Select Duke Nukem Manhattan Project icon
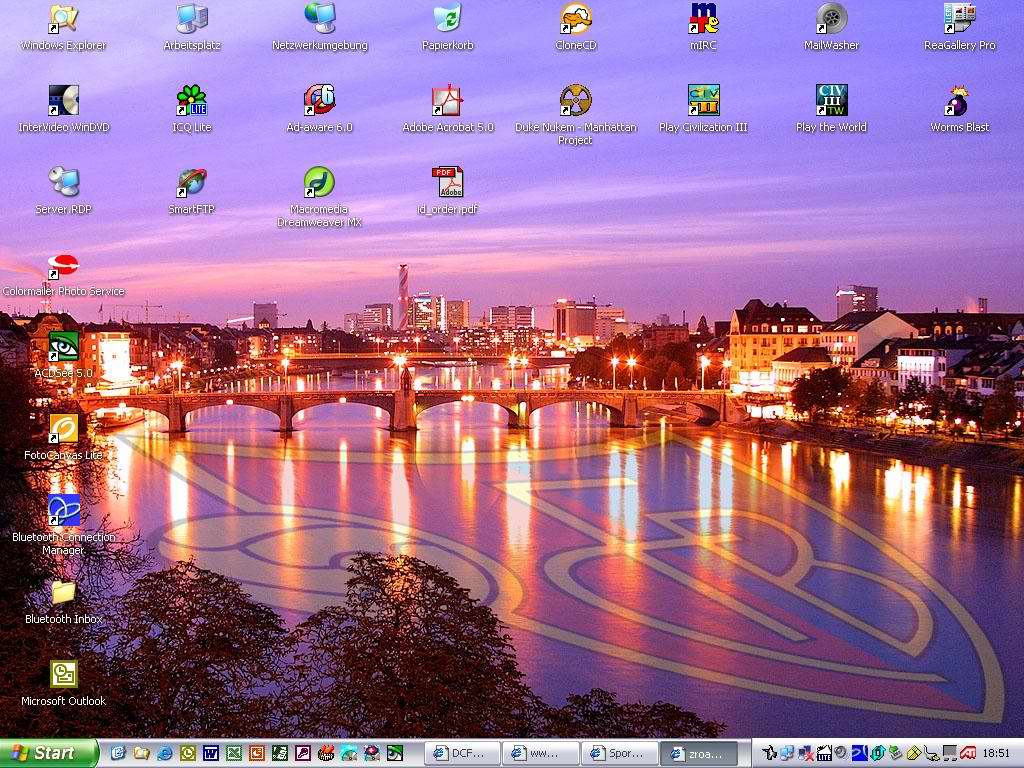This screenshot has height=768, width=1024. point(575,116)
